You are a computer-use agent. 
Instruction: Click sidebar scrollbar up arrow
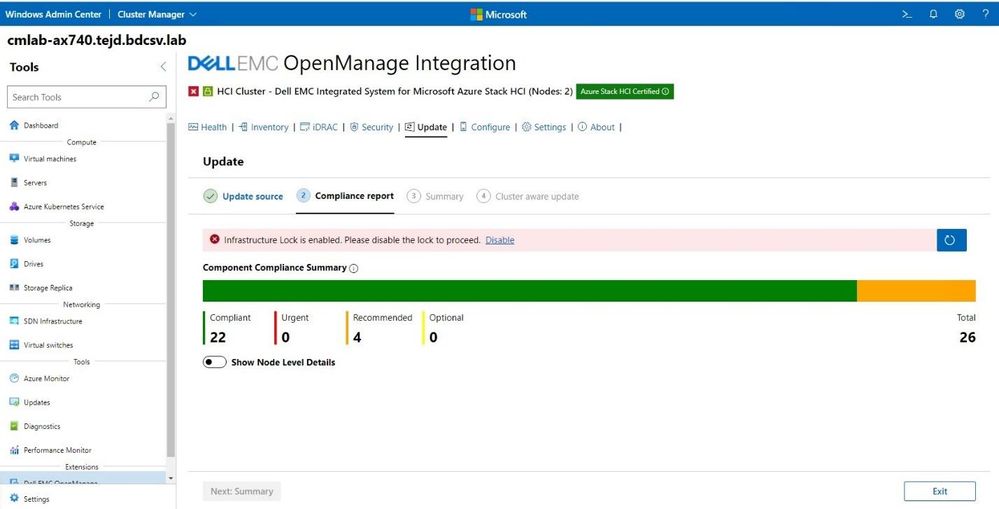(x=170, y=118)
